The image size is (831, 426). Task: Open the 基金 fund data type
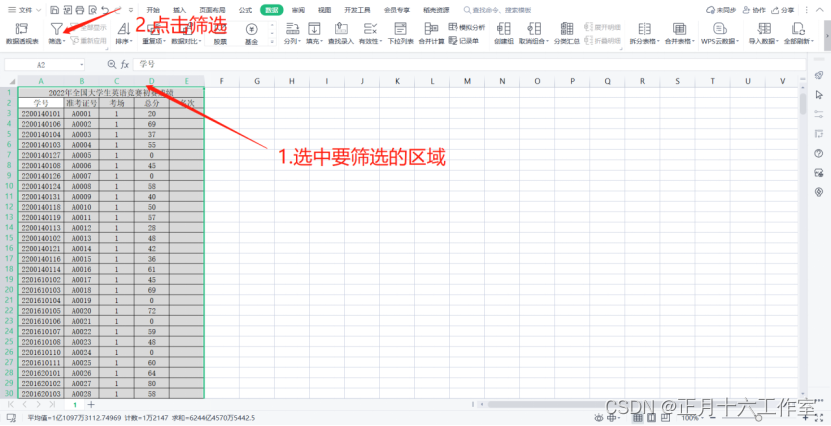[251, 33]
